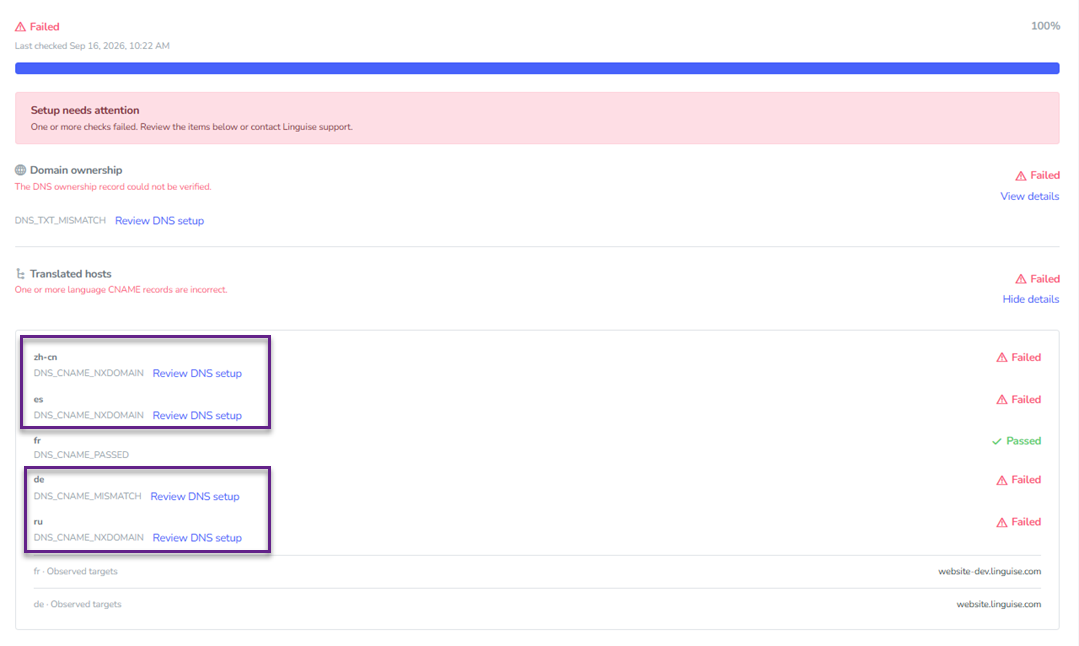Select the ru language label

coord(38,521)
